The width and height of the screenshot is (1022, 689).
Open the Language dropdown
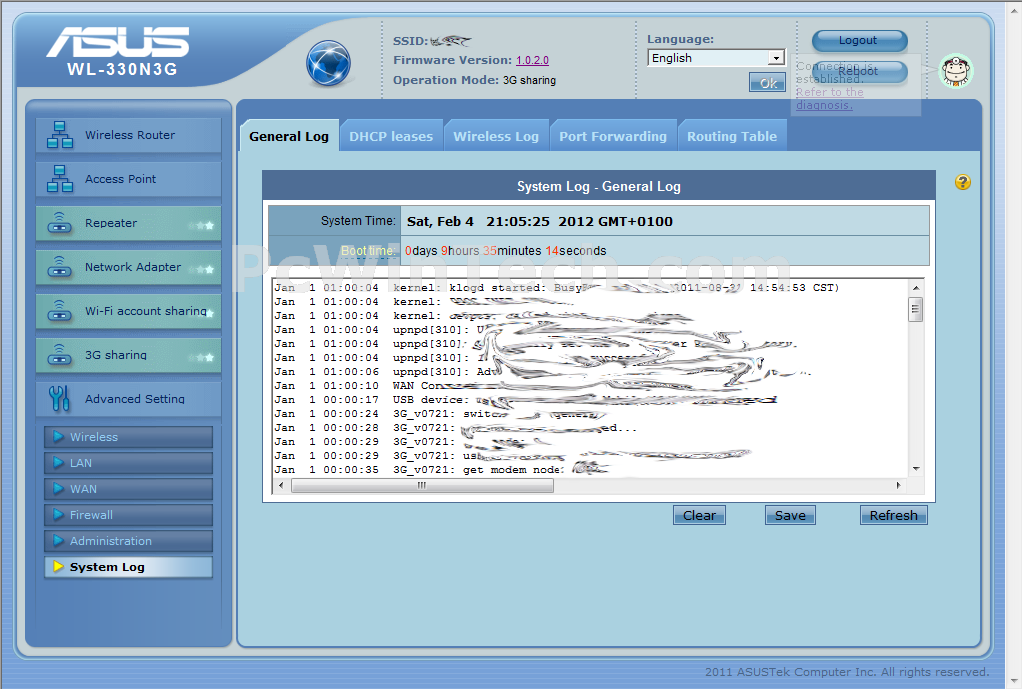point(716,58)
